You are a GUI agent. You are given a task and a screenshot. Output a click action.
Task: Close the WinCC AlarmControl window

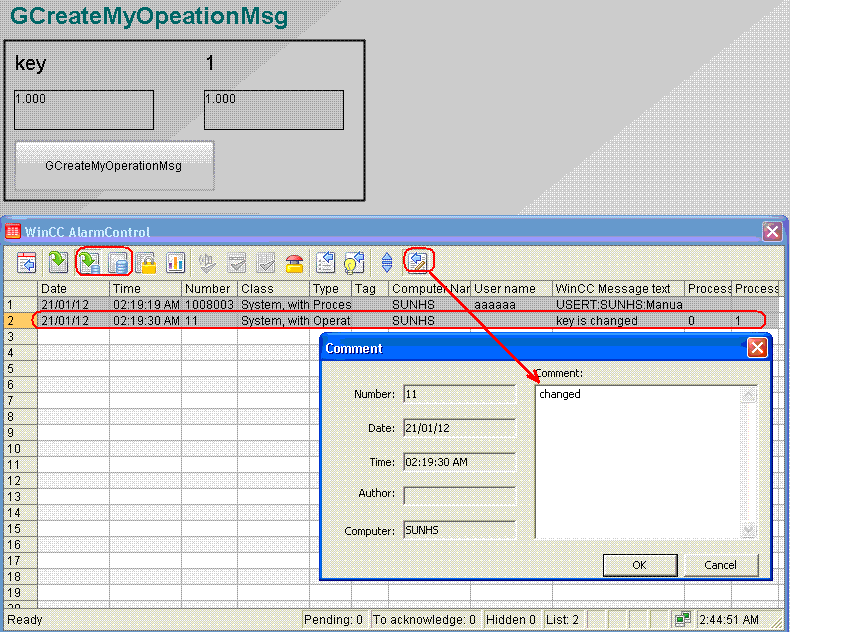(x=772, y=232)
